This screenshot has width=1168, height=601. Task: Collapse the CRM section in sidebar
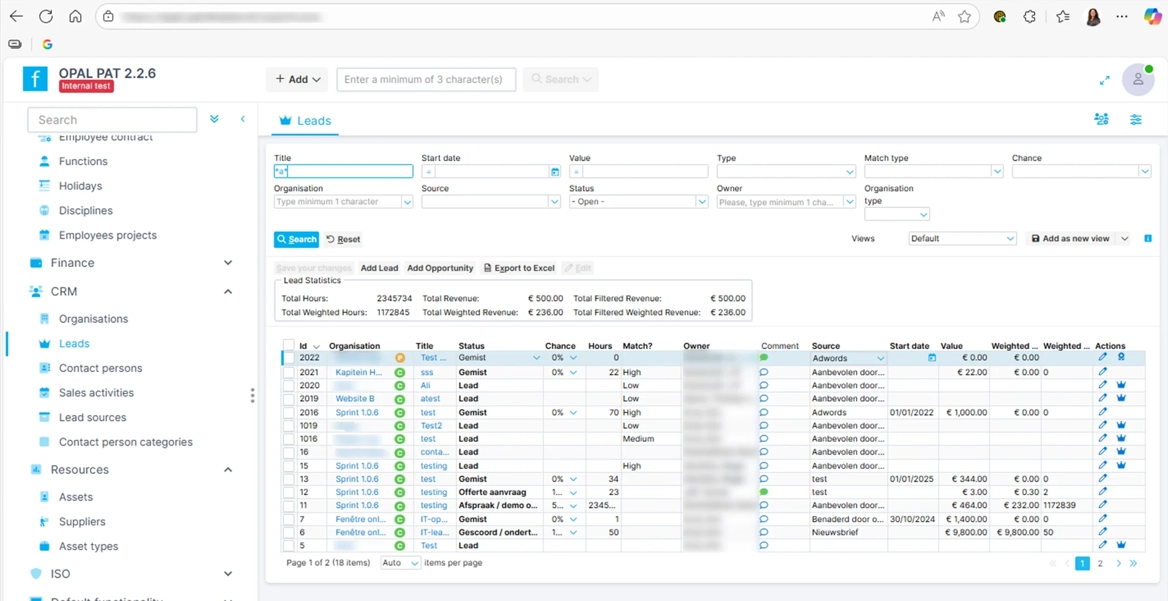tap(228, 292)
